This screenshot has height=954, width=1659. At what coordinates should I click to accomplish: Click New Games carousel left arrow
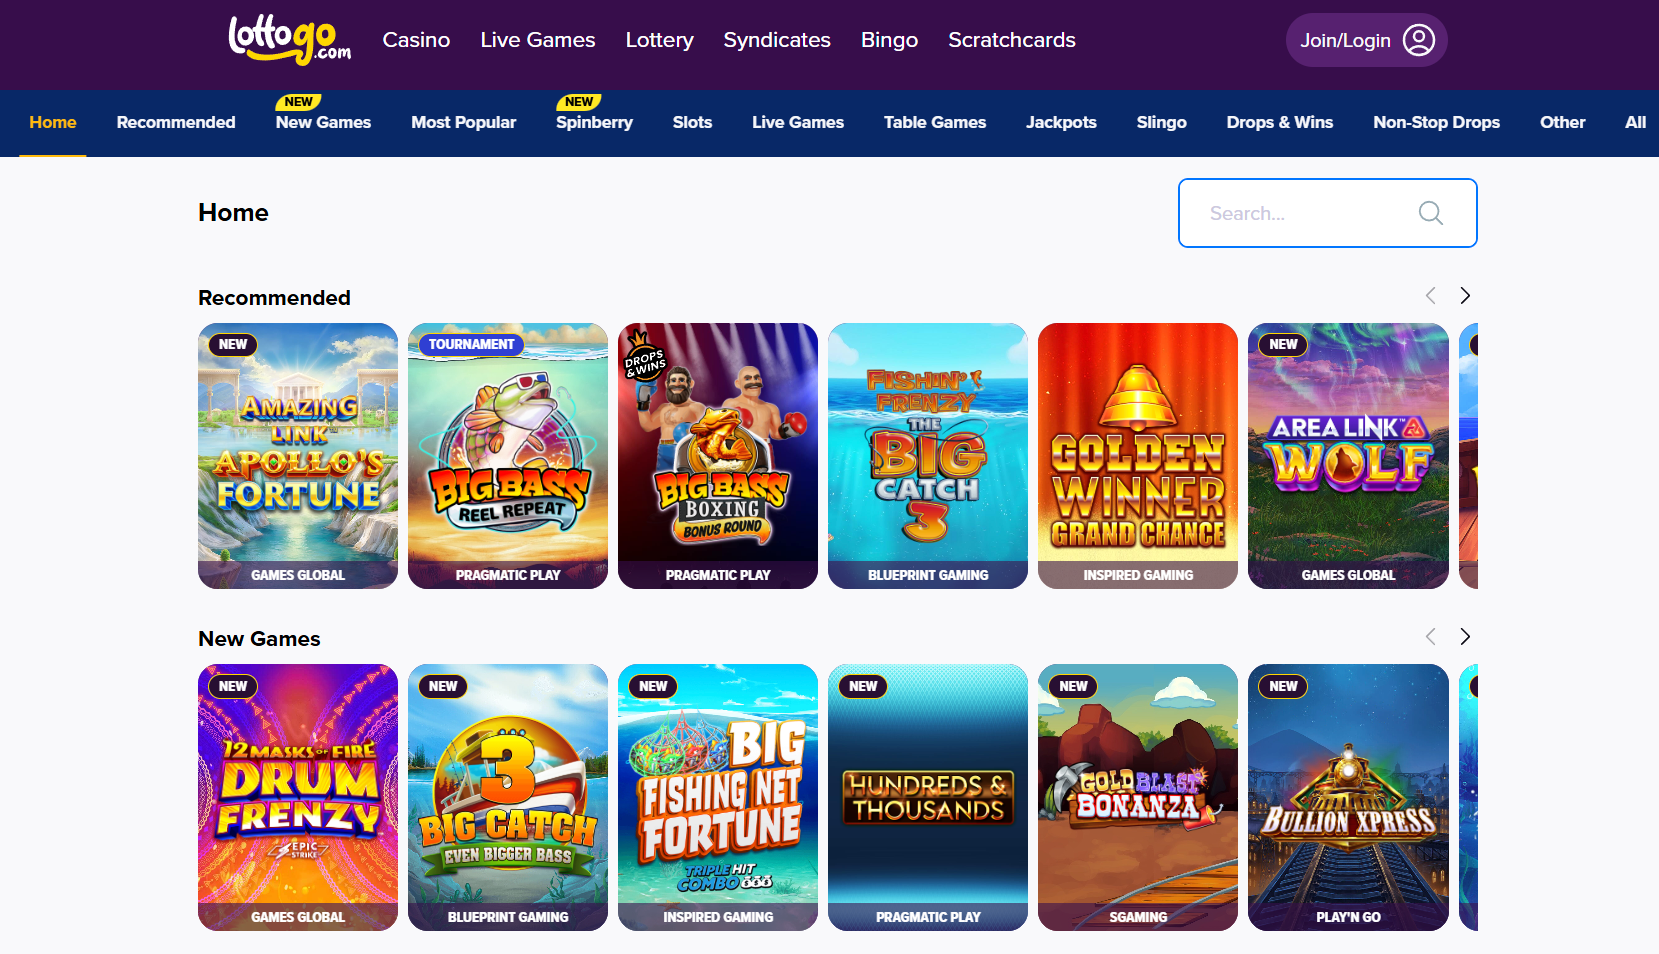[1431, 637]
